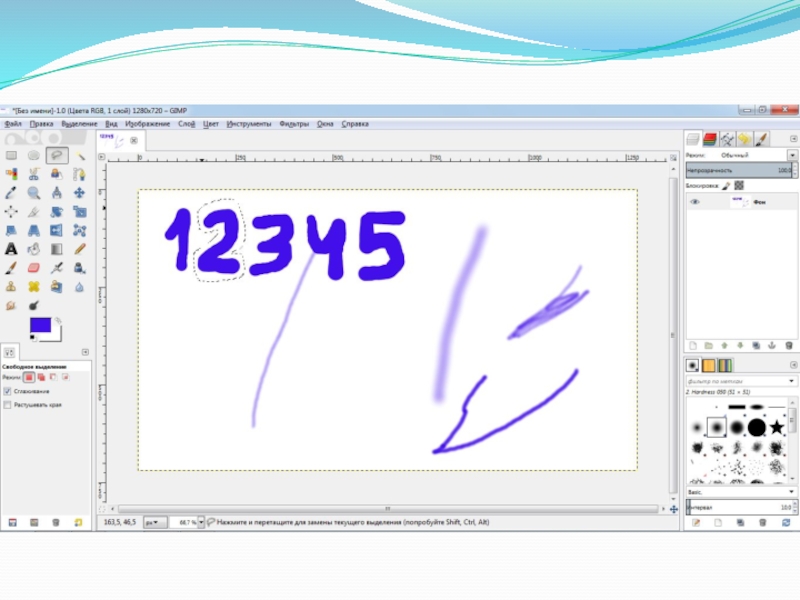Viewport: 800px width, 600px height.
Task: Open the Инструменты menu
Action: (x=249, y=124)
